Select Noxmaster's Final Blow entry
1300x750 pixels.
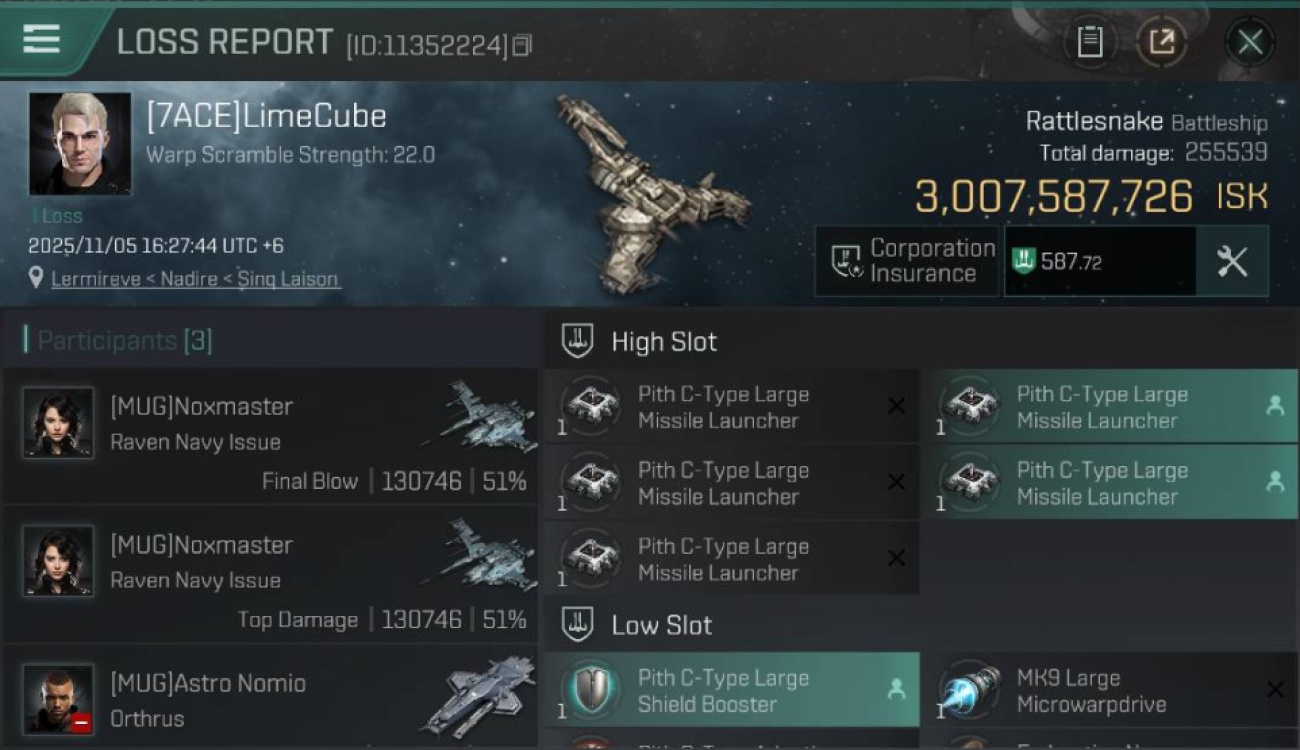tap(270, 436)
